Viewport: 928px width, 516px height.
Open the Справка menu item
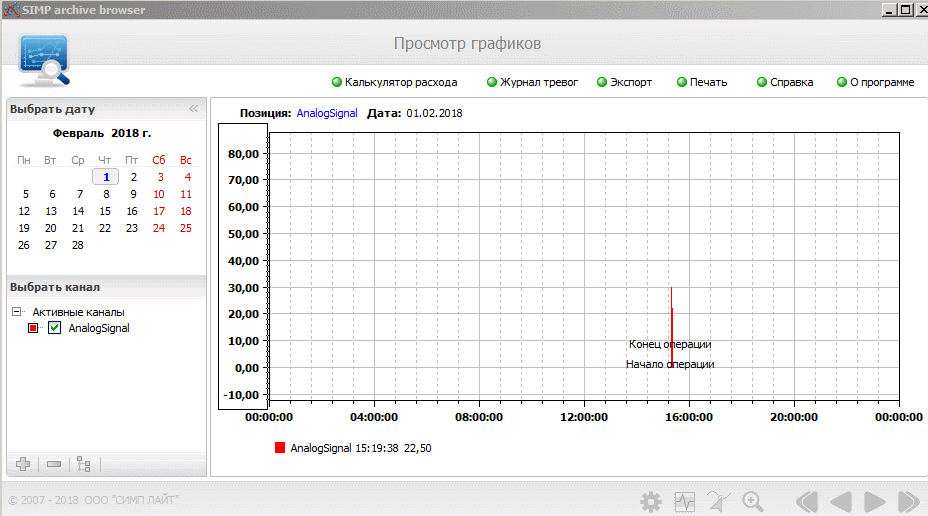click(x=785, y=82)
